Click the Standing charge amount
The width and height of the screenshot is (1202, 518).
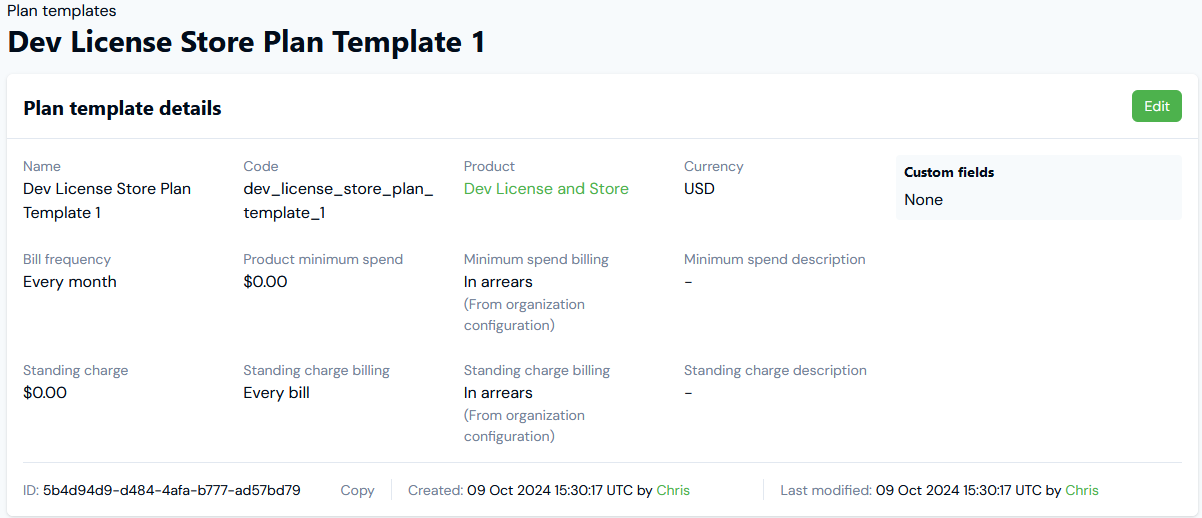(45, 393)
